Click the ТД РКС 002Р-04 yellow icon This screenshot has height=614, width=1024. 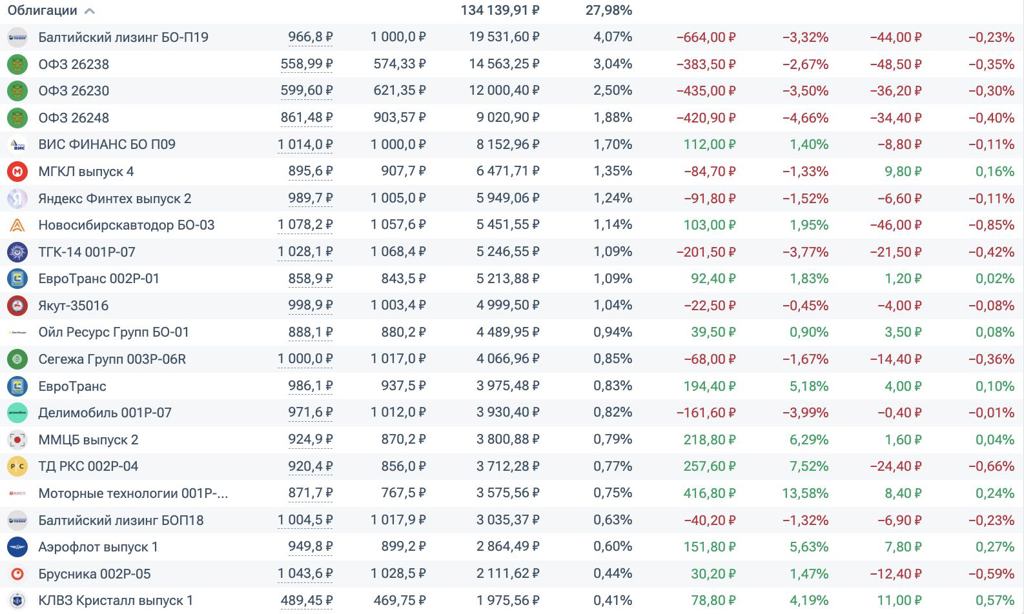click(x=17, y=466)
